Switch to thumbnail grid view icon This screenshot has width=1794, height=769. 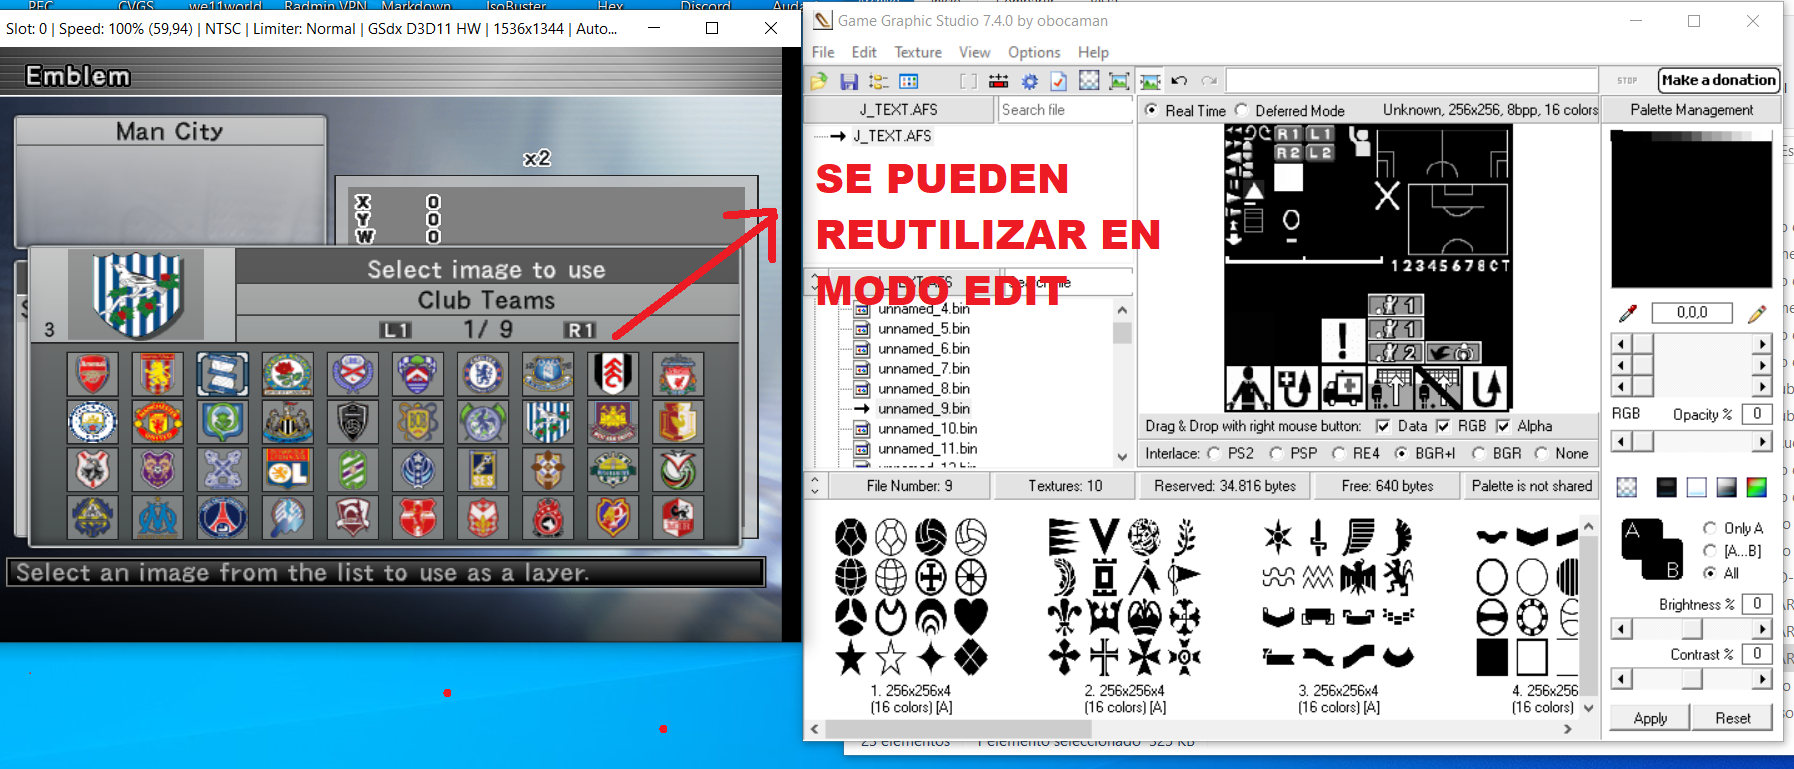(x=909, y=81)
